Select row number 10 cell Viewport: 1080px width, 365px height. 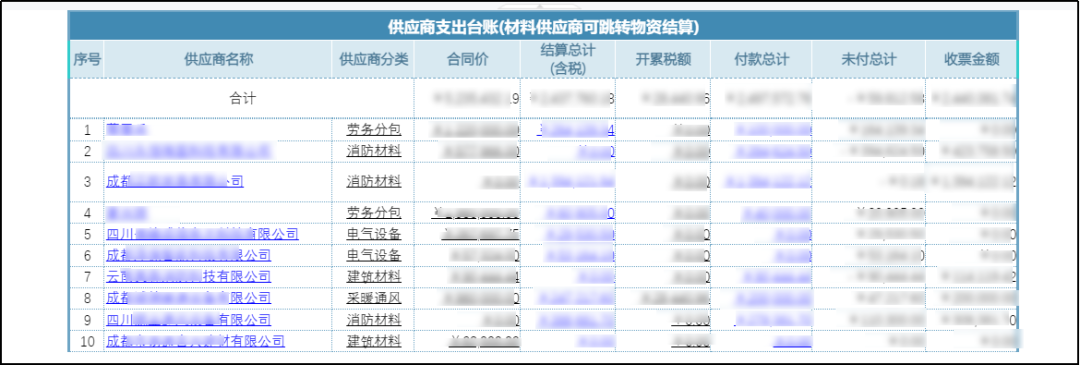click(x=87, y=341)
